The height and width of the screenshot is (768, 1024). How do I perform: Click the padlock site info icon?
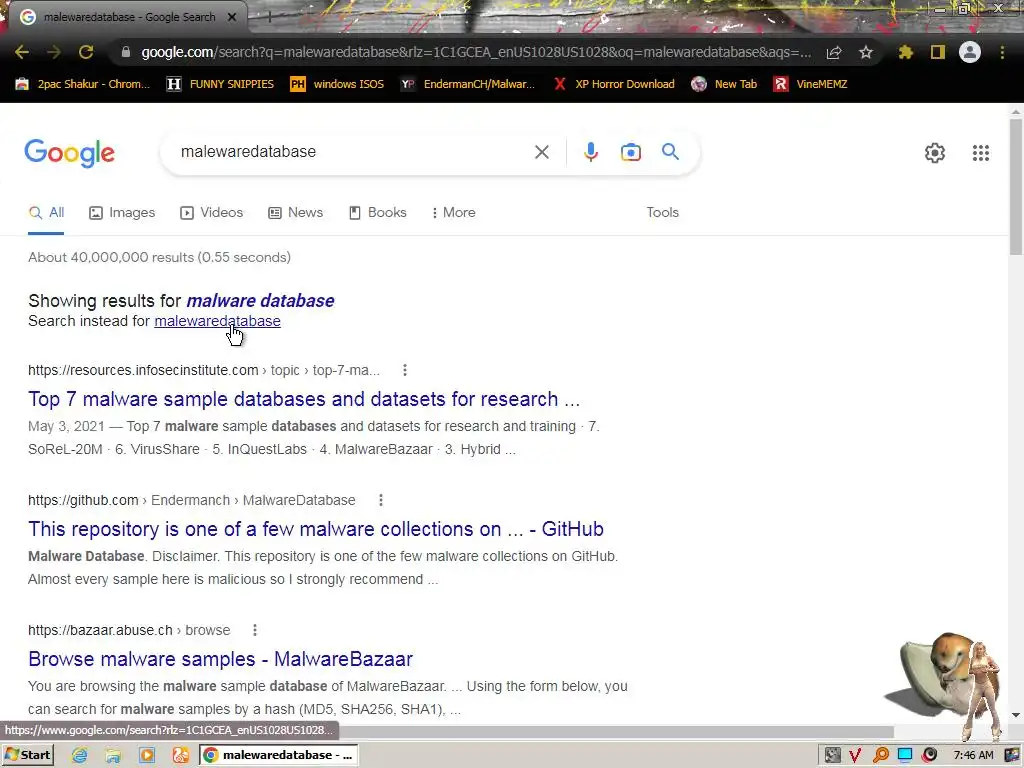[x=126, y=52]
